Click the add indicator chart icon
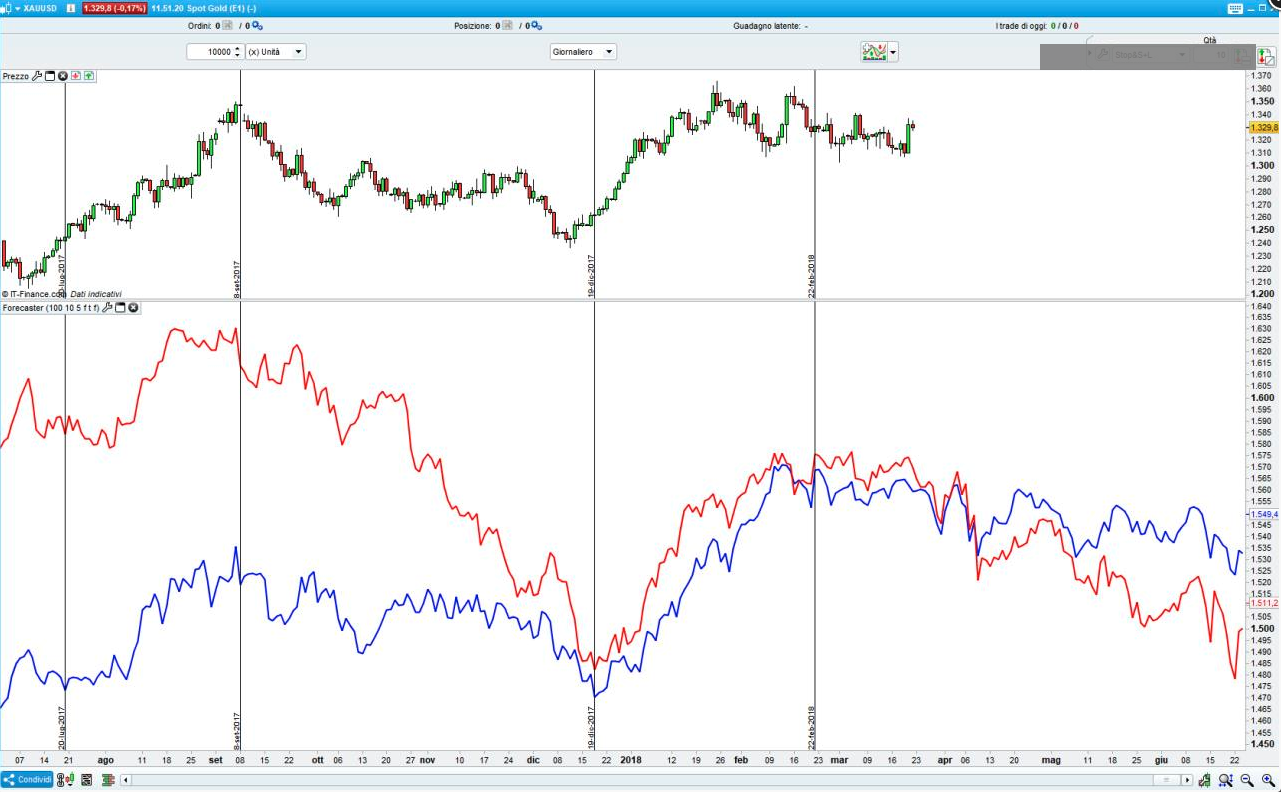This screenshot has height=792, width=1281. click(875, 52)
